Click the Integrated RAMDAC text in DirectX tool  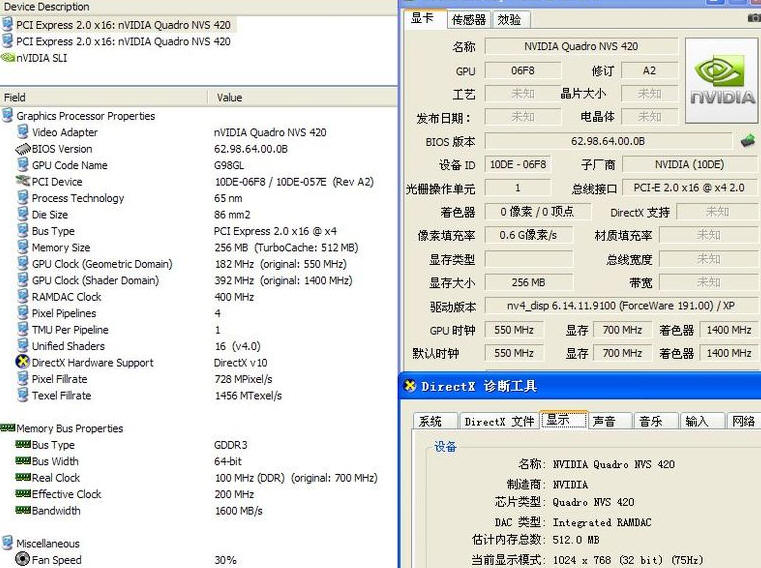pos(602,522)
